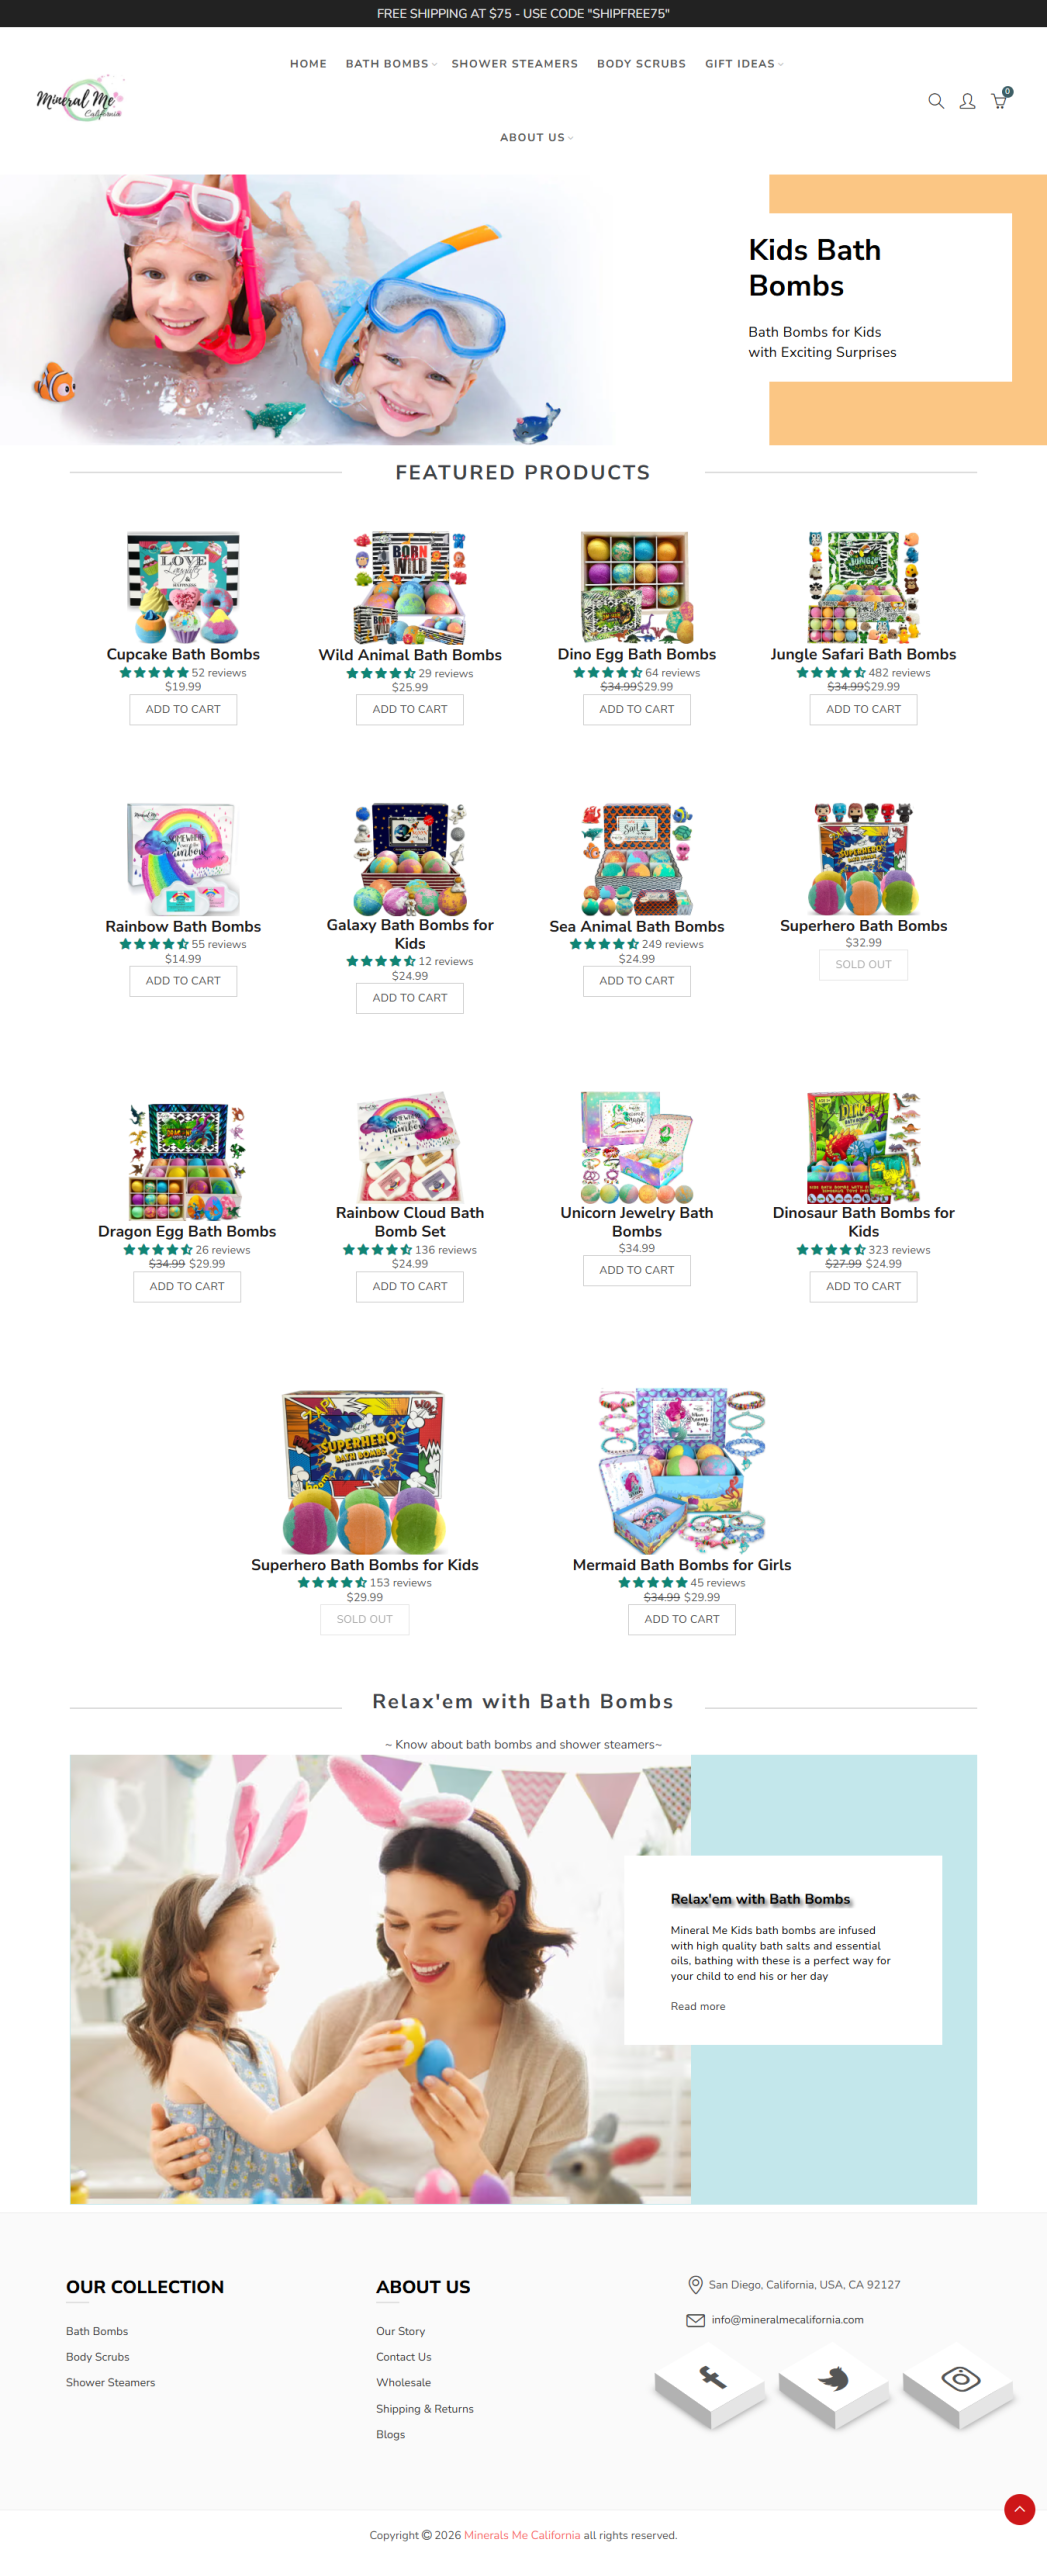Click the Mineral Me California logo
Image resolution: width=1047 pixels, height=2560 pixels.
click(80, 99)
